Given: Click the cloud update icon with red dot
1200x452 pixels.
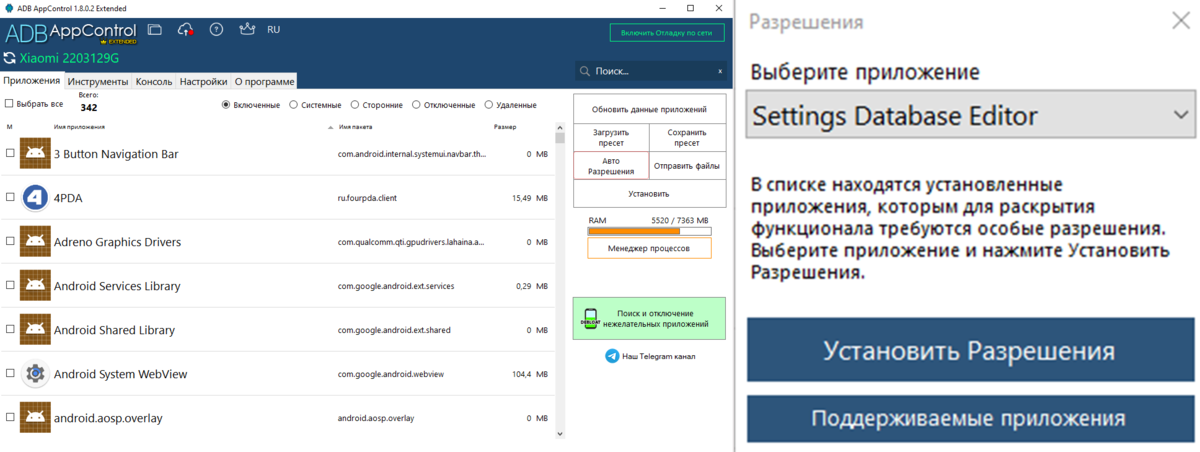Looking at the screenshot, I should pyautogui.click(x=185, y=30).
